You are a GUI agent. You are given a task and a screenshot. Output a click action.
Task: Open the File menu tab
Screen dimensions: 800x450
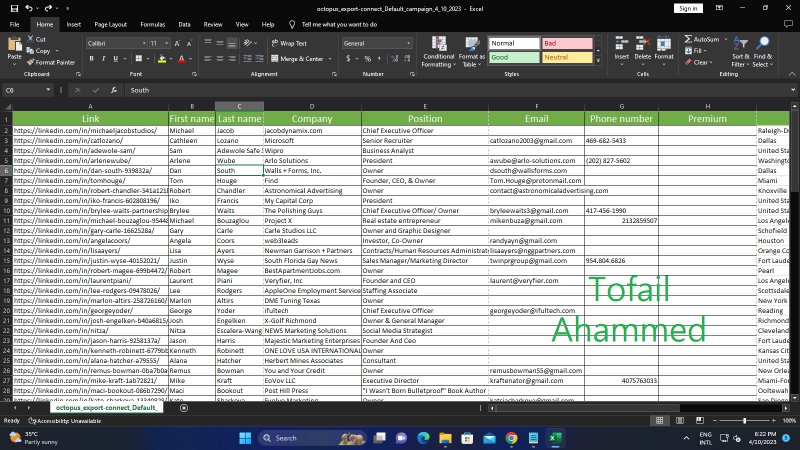coord(14,24)
